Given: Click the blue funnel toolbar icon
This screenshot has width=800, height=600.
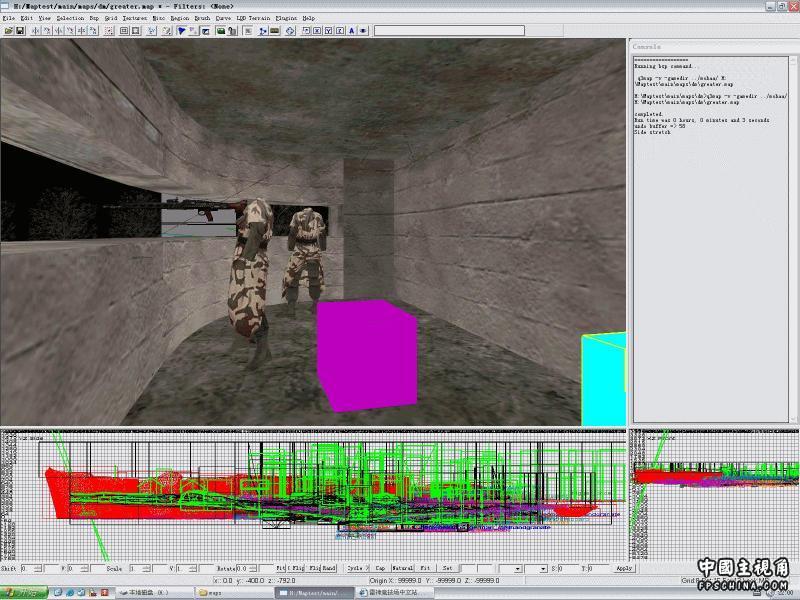Looking at the screenshot, I should 181,31.
